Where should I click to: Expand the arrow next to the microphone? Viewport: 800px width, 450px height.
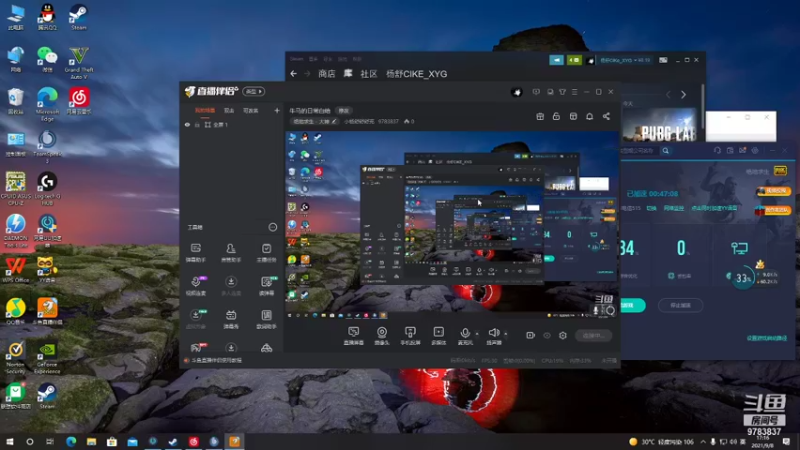pos(477,334)
